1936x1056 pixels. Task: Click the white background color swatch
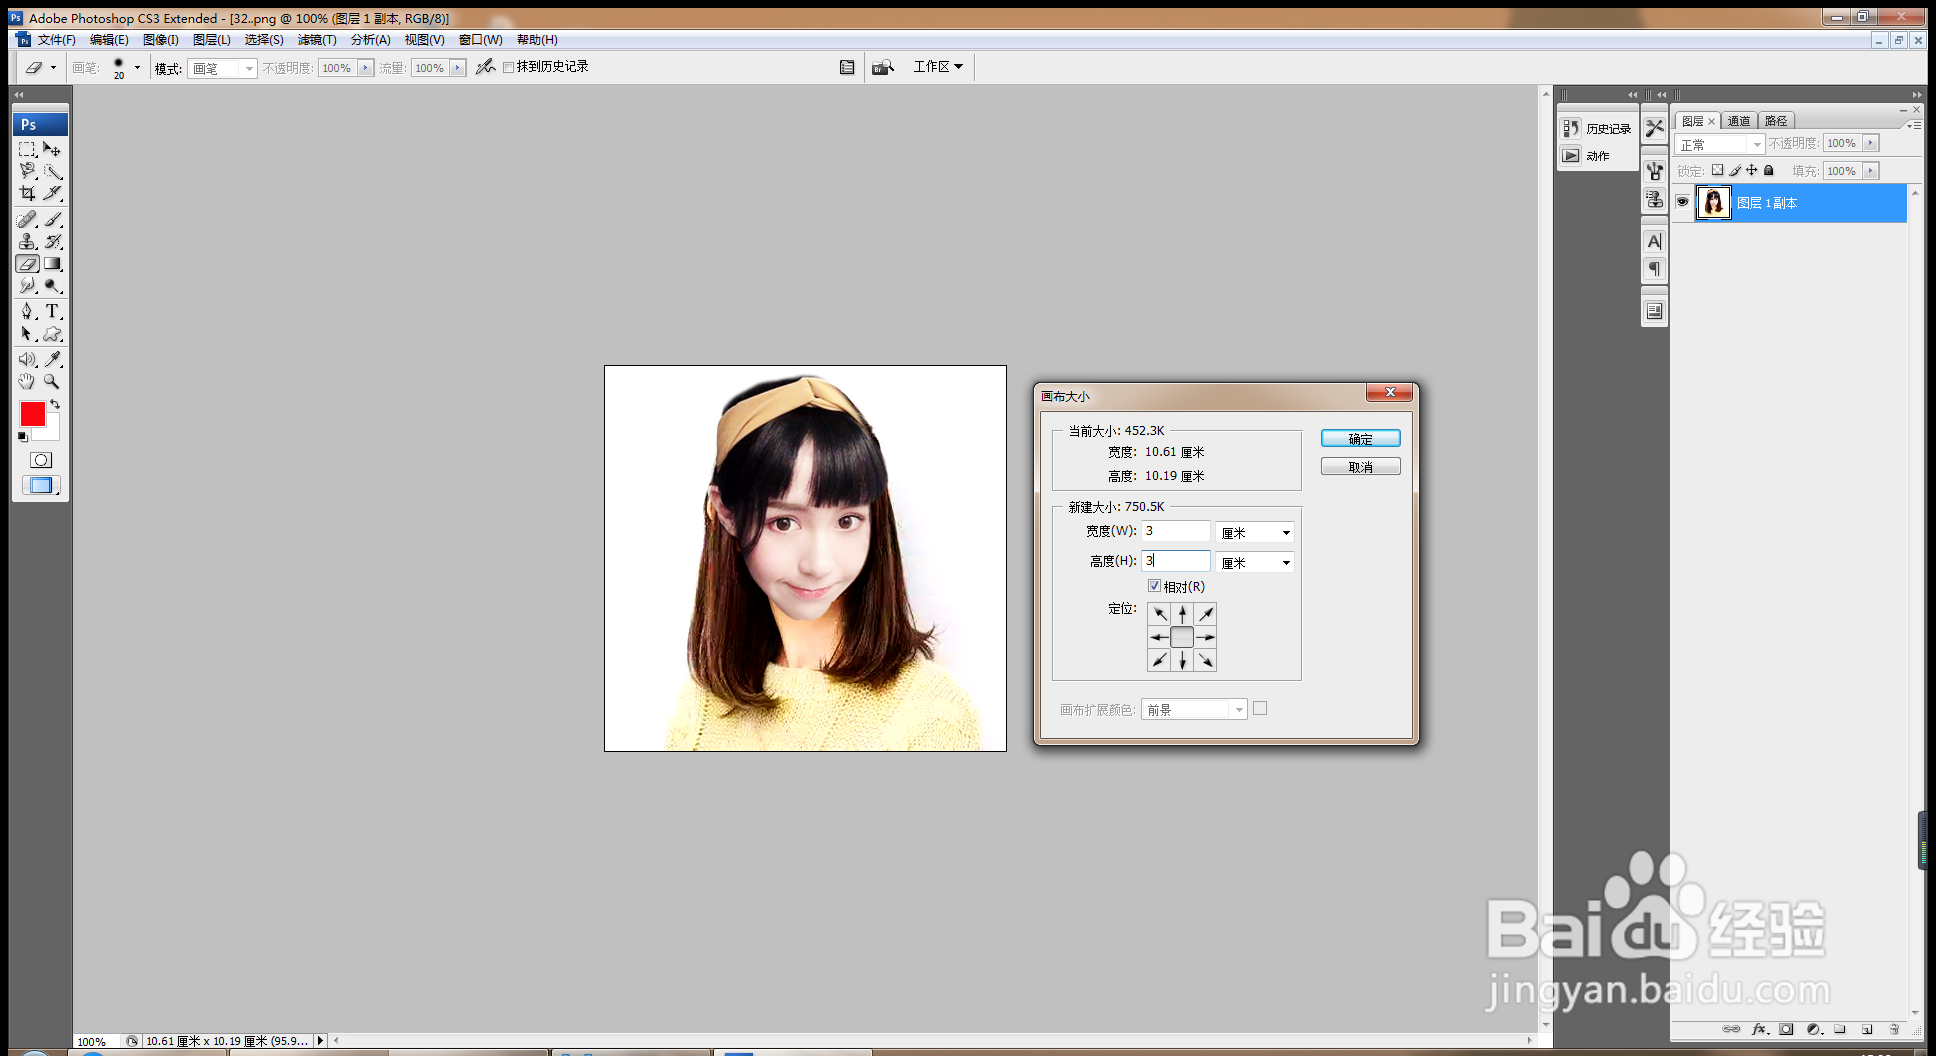pos(49,430)
